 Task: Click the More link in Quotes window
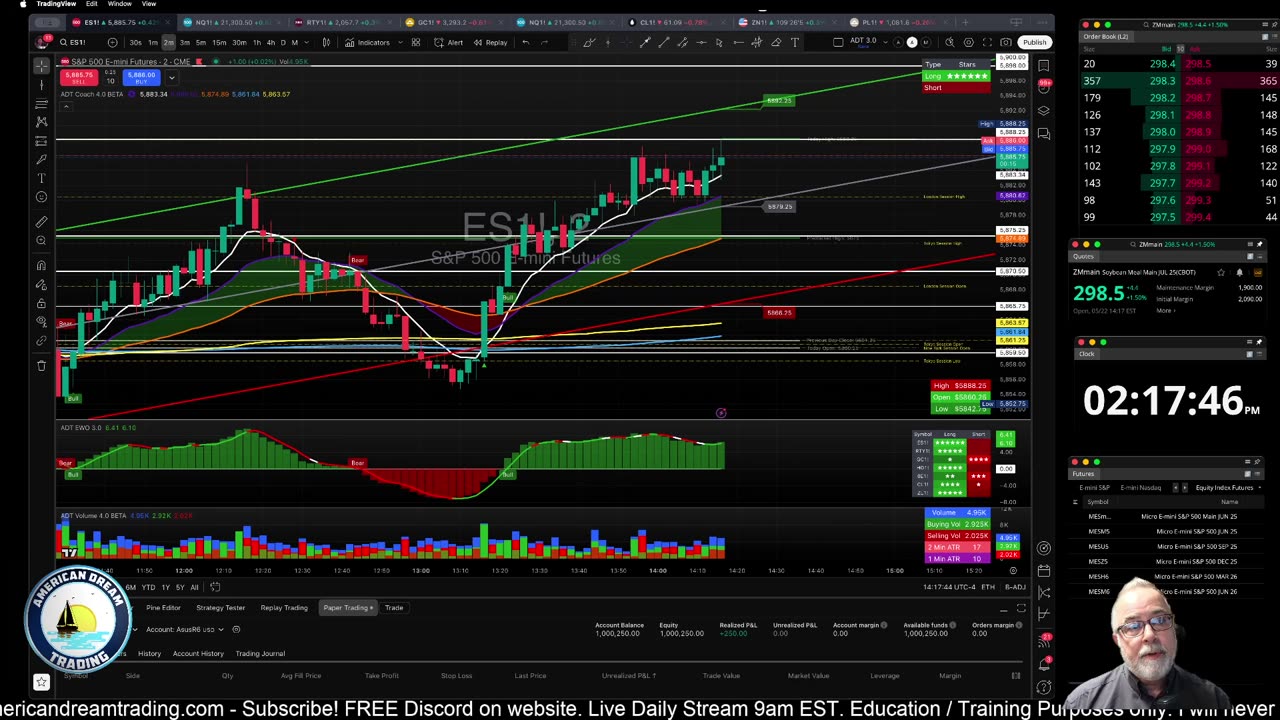pyautogui.click(x=1164, y=310)
